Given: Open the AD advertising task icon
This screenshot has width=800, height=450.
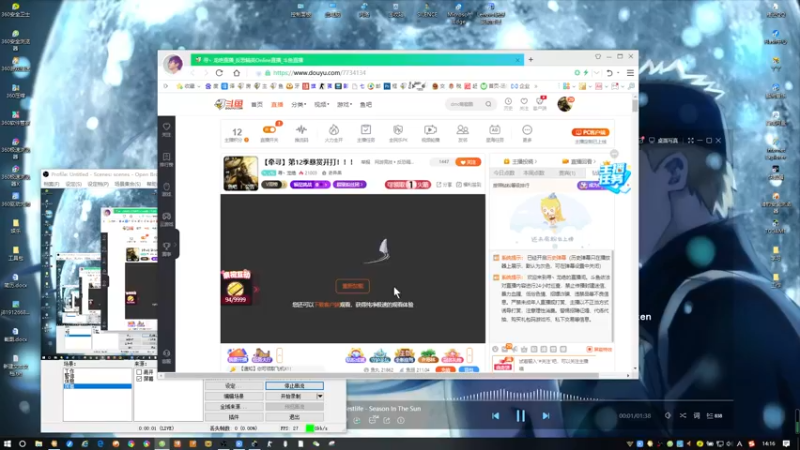Looking at the screenshot, I should [x=494, y=130].
